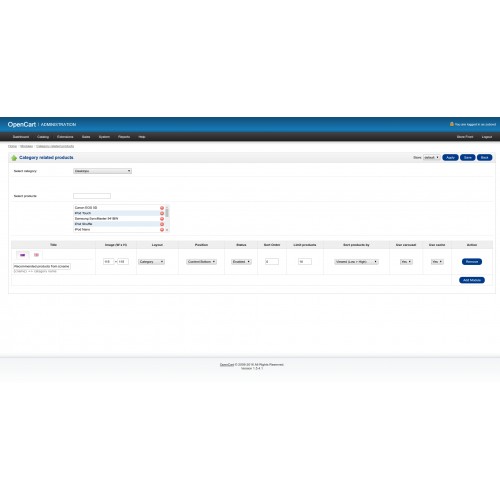Remove iPod Nano via red minus icon
Viewport: 500px width, 500px height.
[162, 230]
